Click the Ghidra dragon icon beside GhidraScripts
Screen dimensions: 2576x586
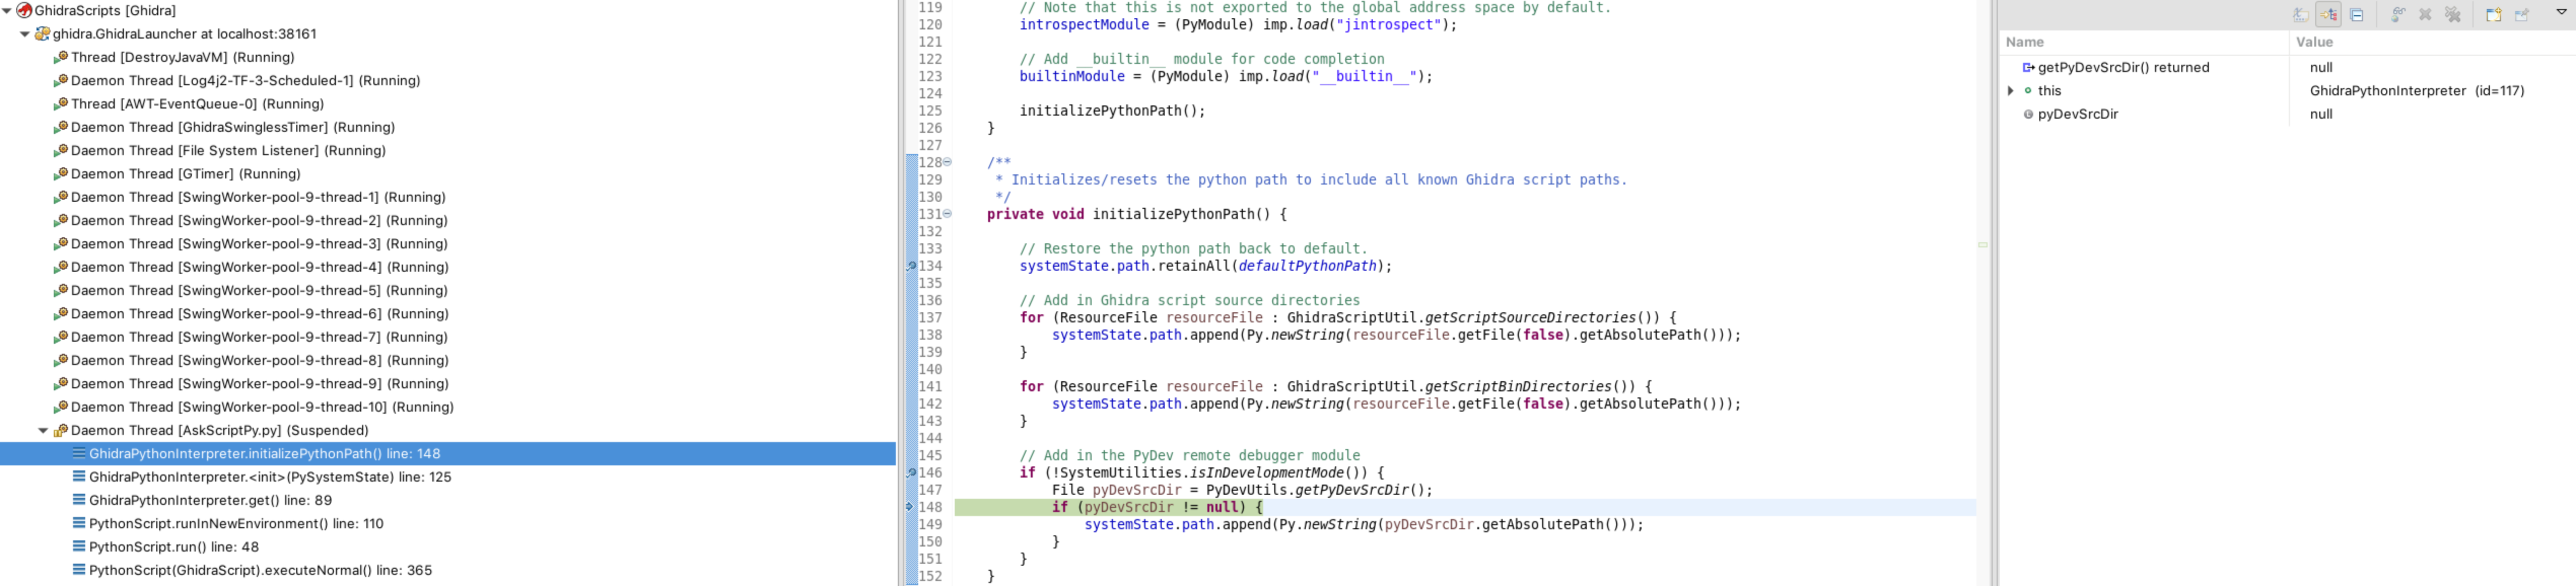coord(25,11)
